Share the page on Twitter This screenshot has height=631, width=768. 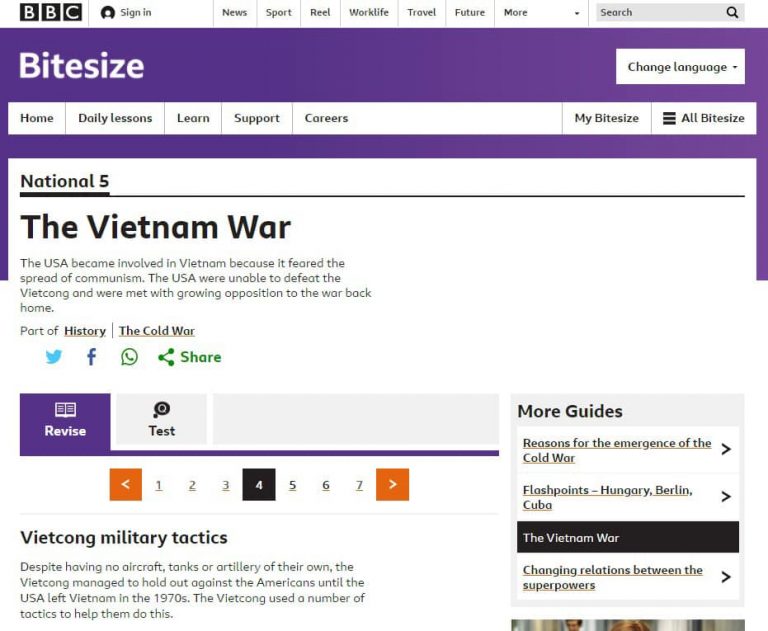[x=54, y=357]
